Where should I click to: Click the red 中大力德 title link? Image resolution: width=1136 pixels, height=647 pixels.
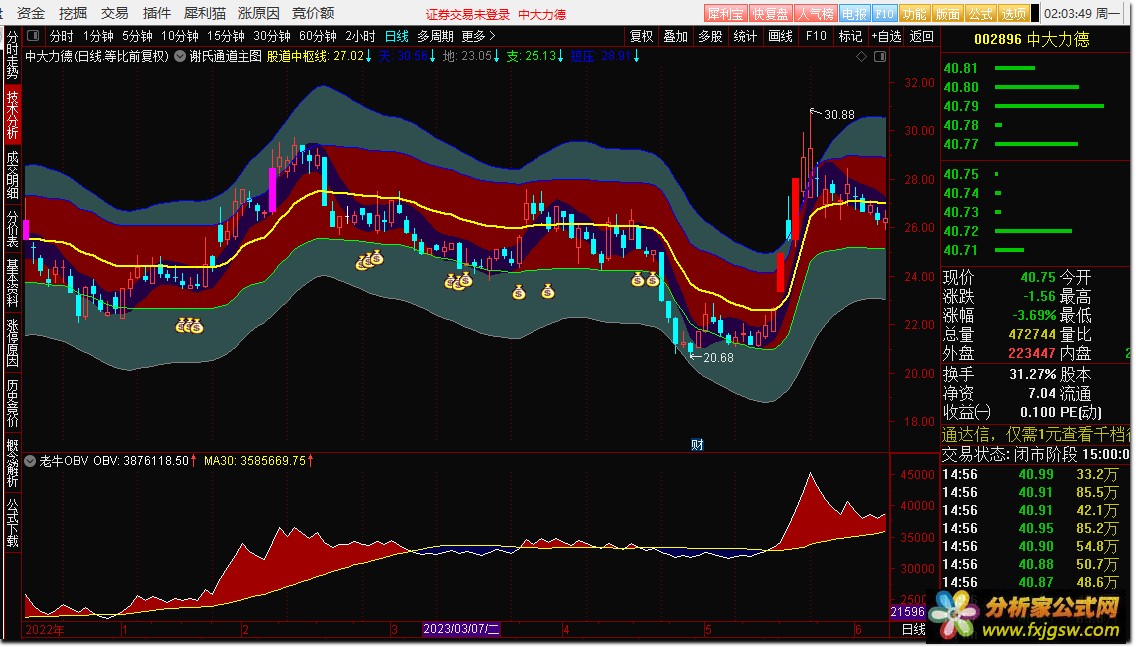(x=542, y=14)
